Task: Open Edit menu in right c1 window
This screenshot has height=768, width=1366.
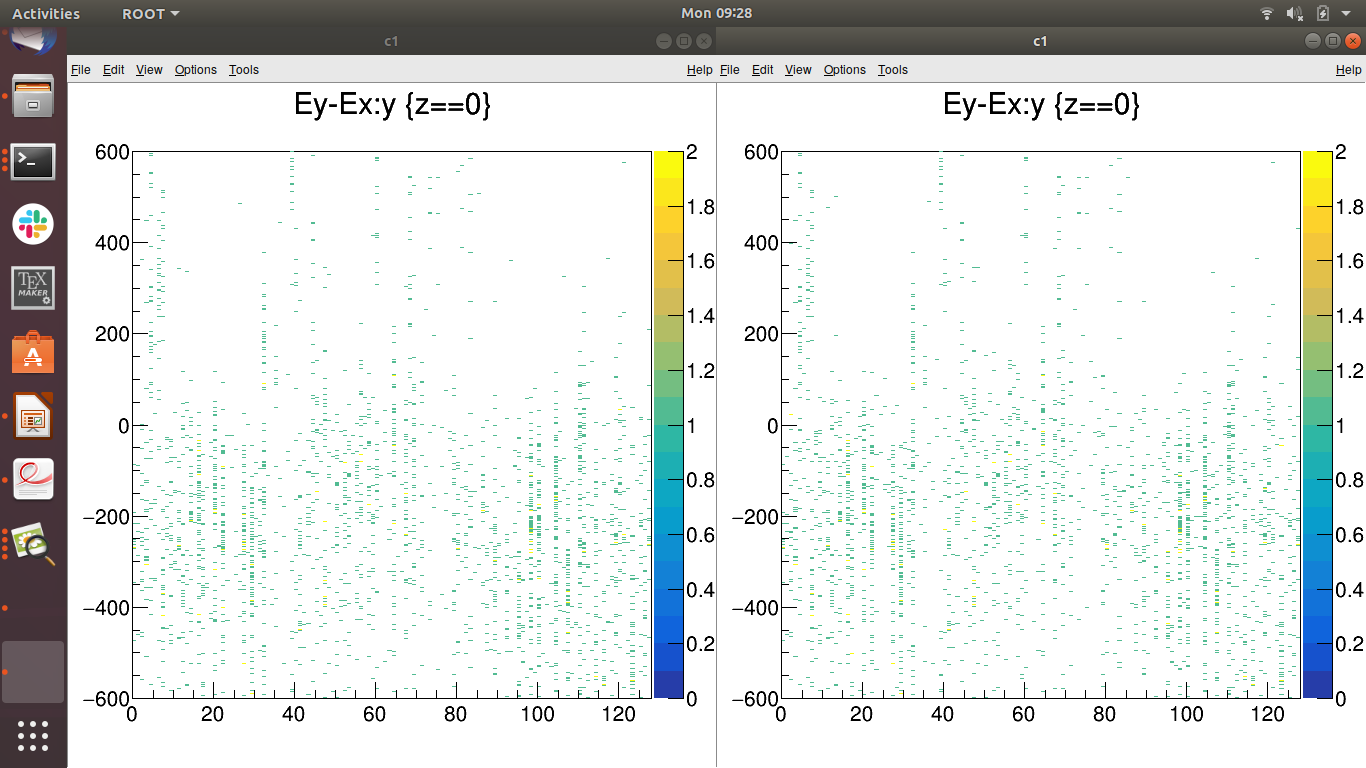Action: [763, 70]
